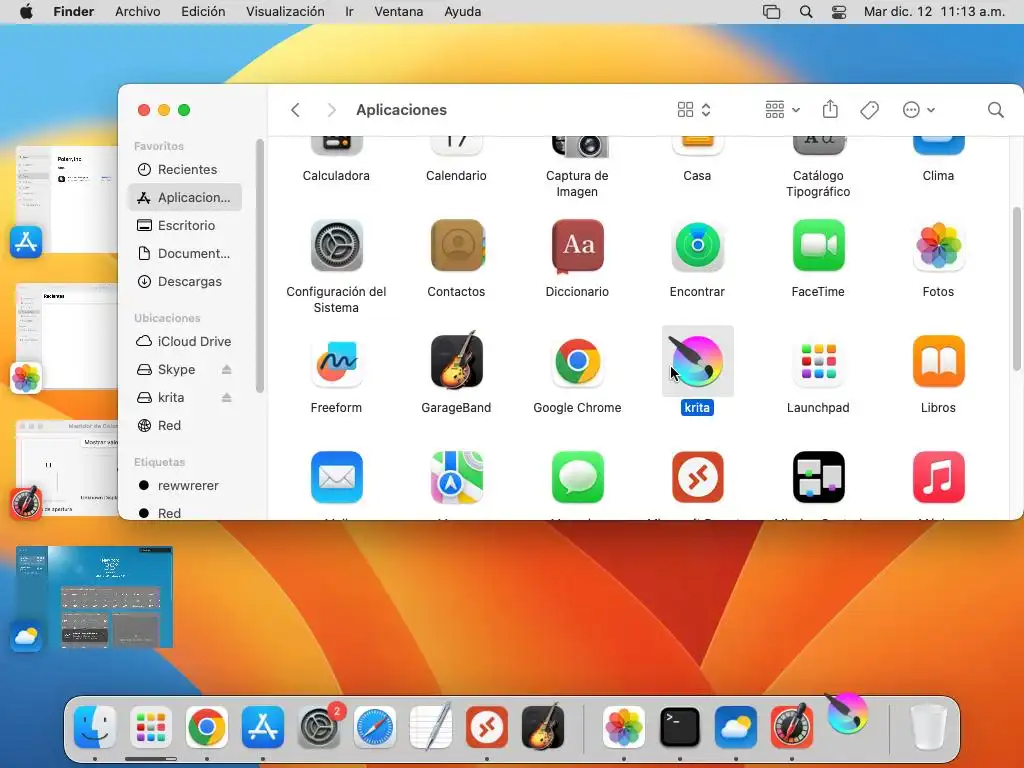Screen dimensions: 1024x768
Task: Go back in Finder navigation
Action: [295, 110]
